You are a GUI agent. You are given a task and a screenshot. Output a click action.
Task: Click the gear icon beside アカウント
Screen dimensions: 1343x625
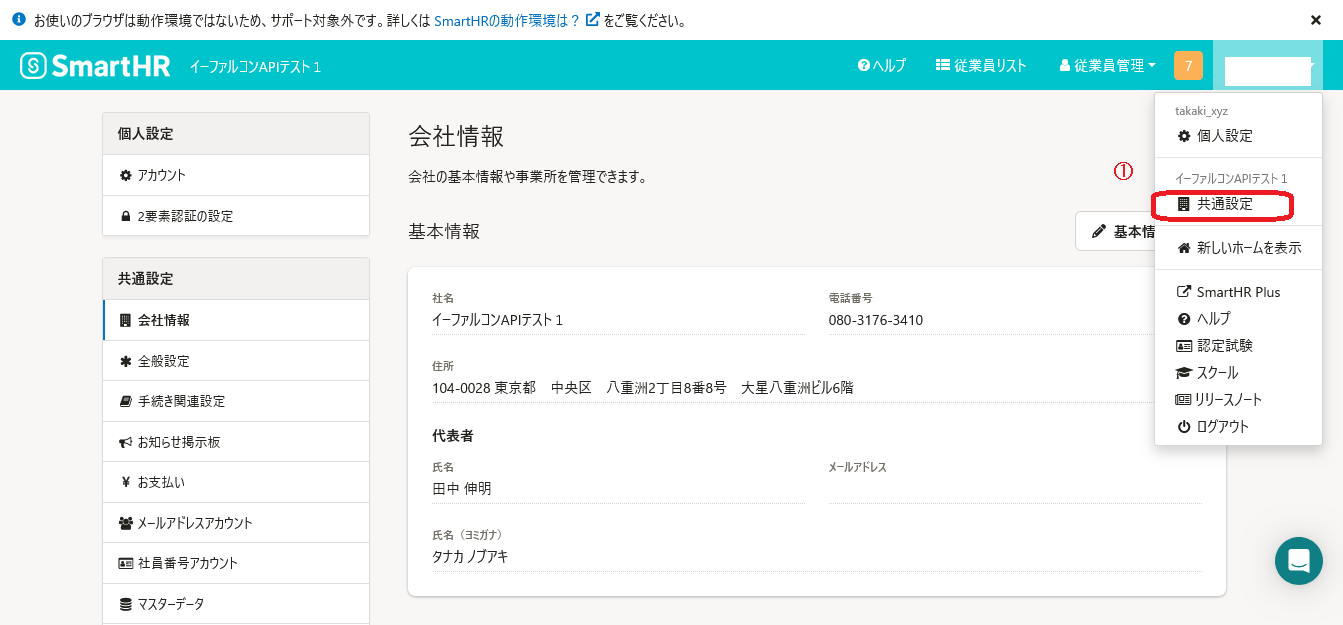125,175
